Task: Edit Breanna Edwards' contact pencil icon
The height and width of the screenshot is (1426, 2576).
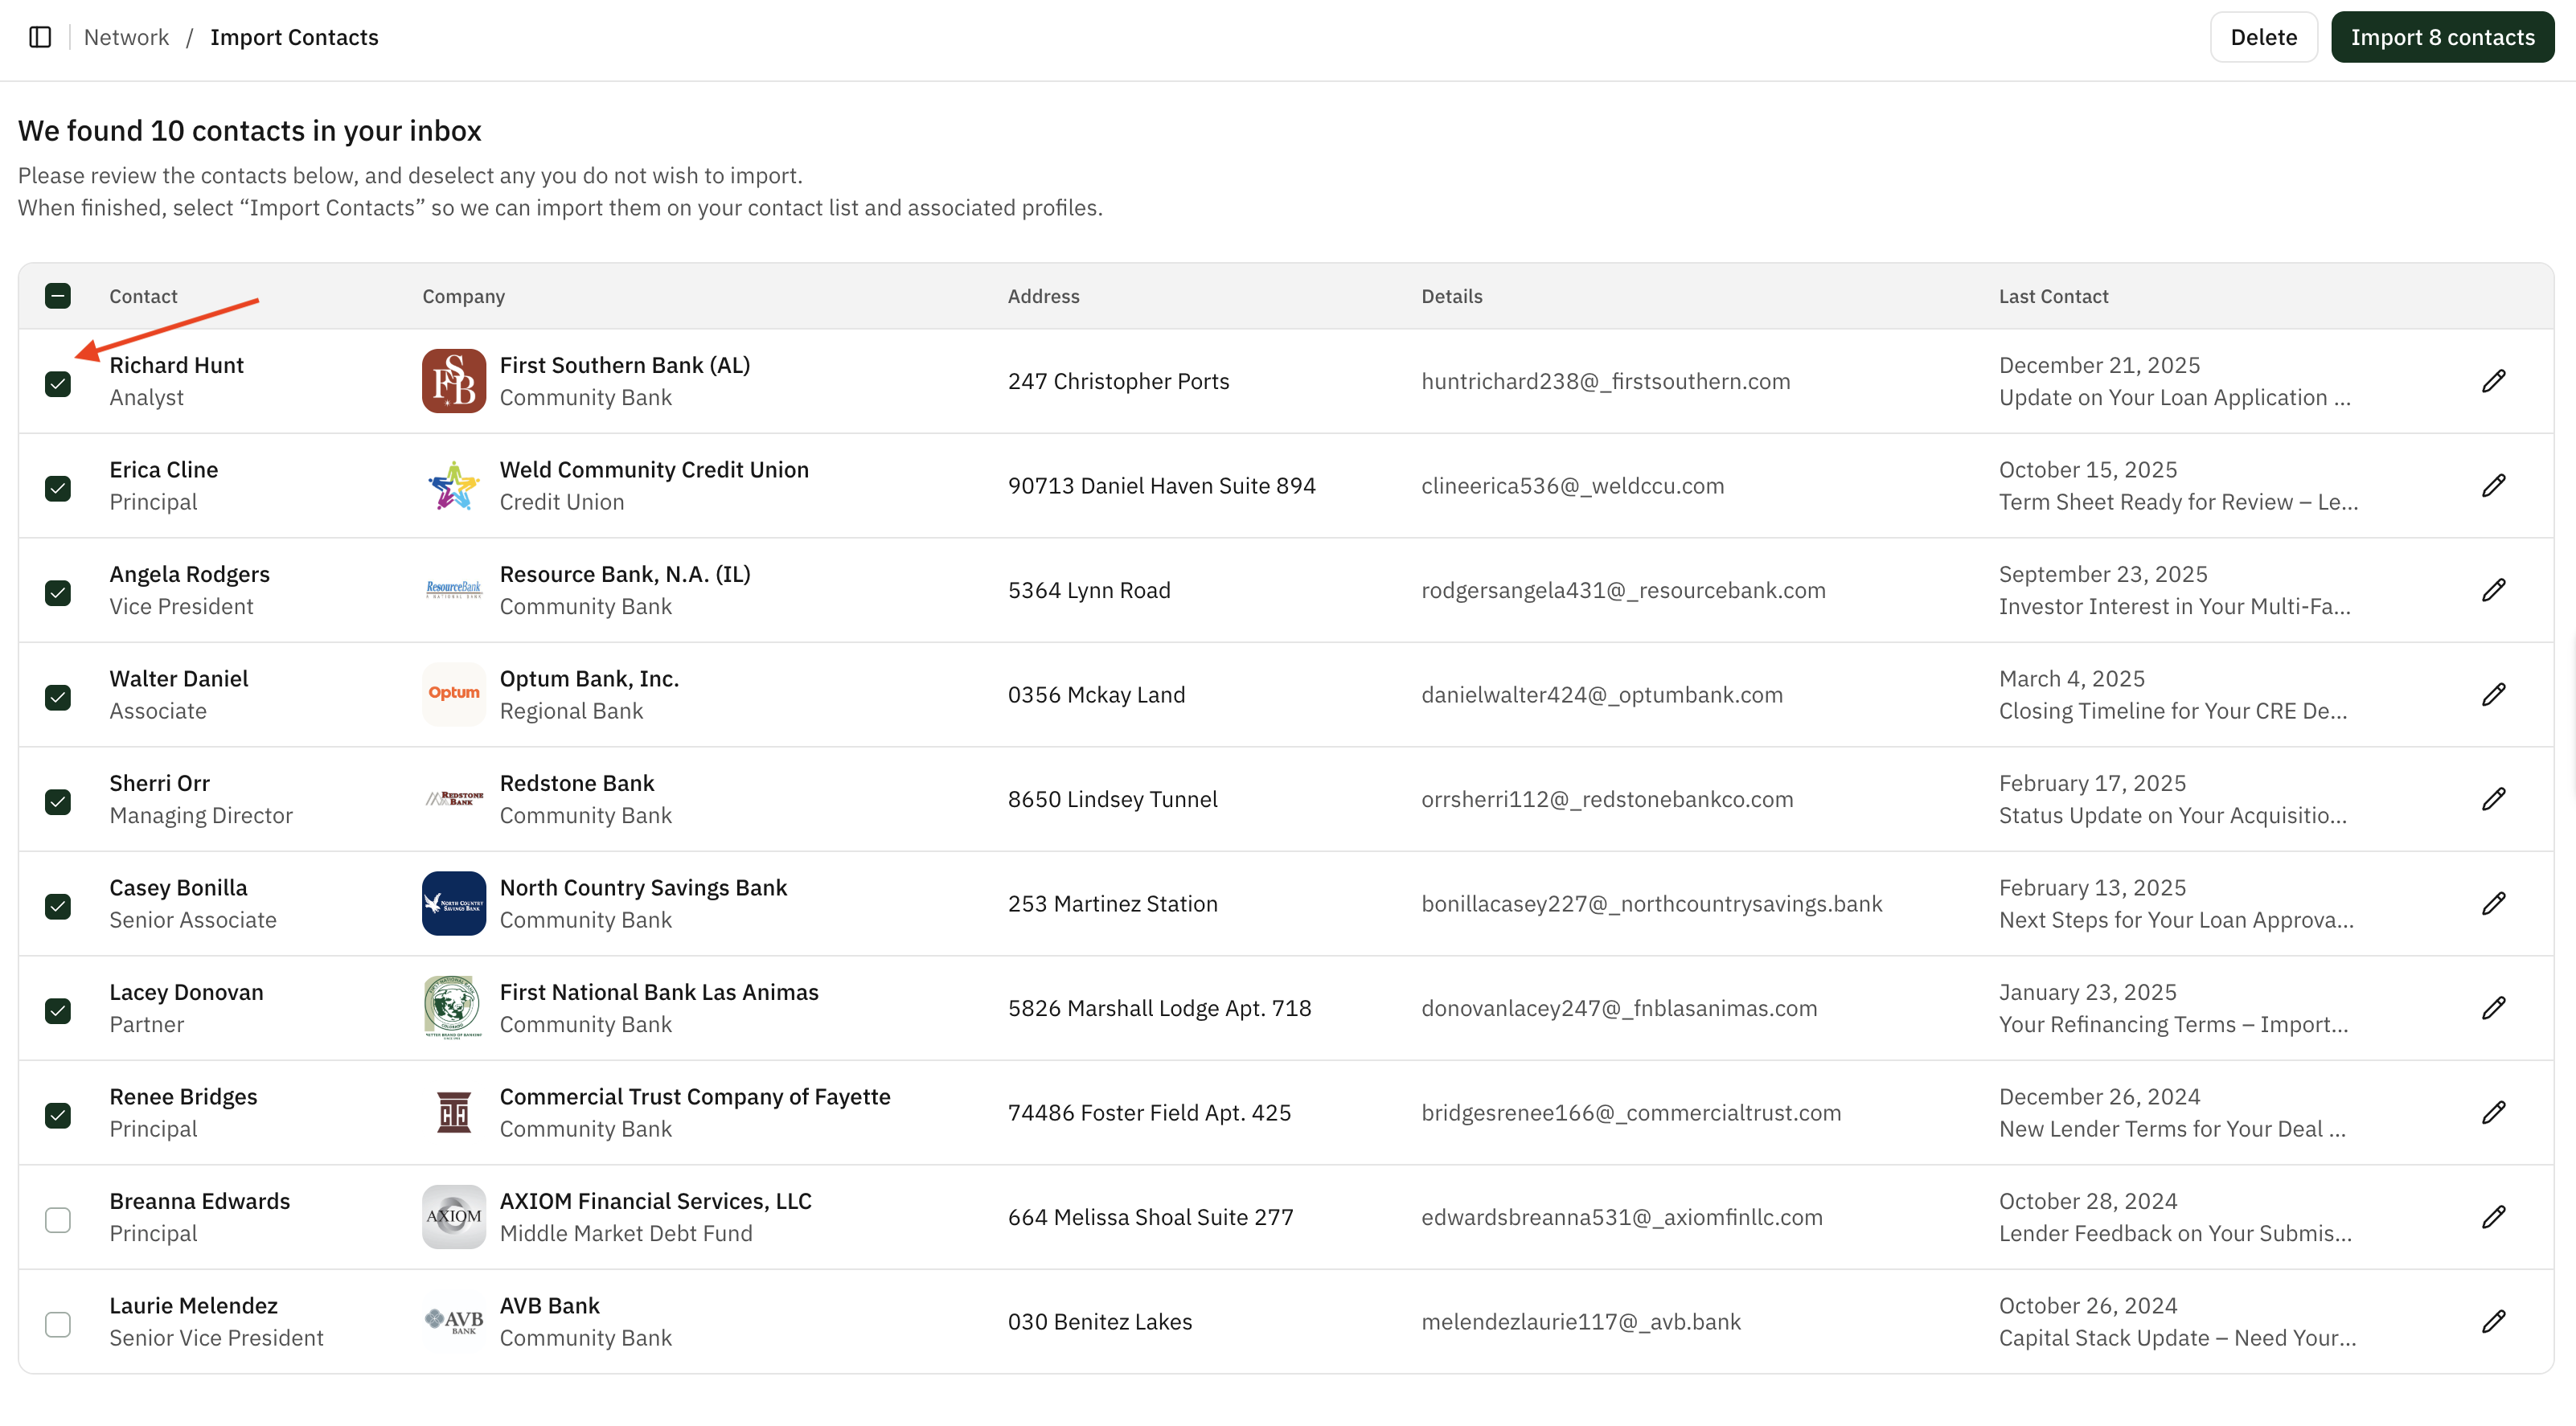Action: coord(2495,1217)
